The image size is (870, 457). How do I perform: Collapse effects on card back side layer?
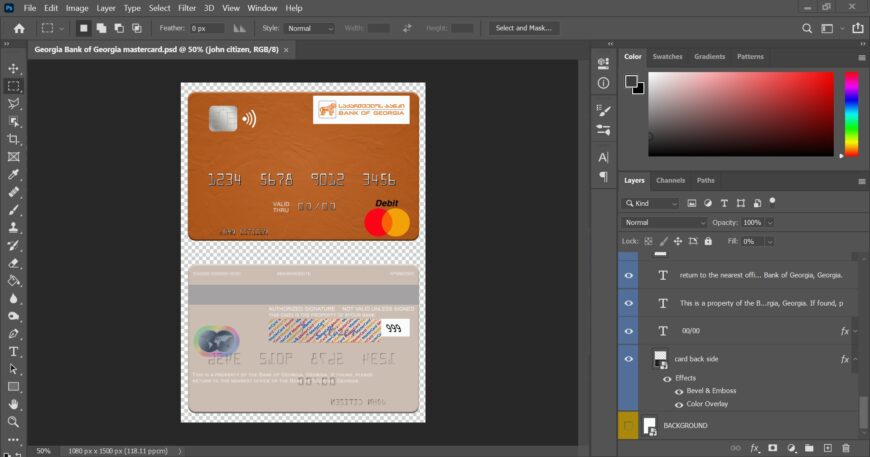pos(856,359)
